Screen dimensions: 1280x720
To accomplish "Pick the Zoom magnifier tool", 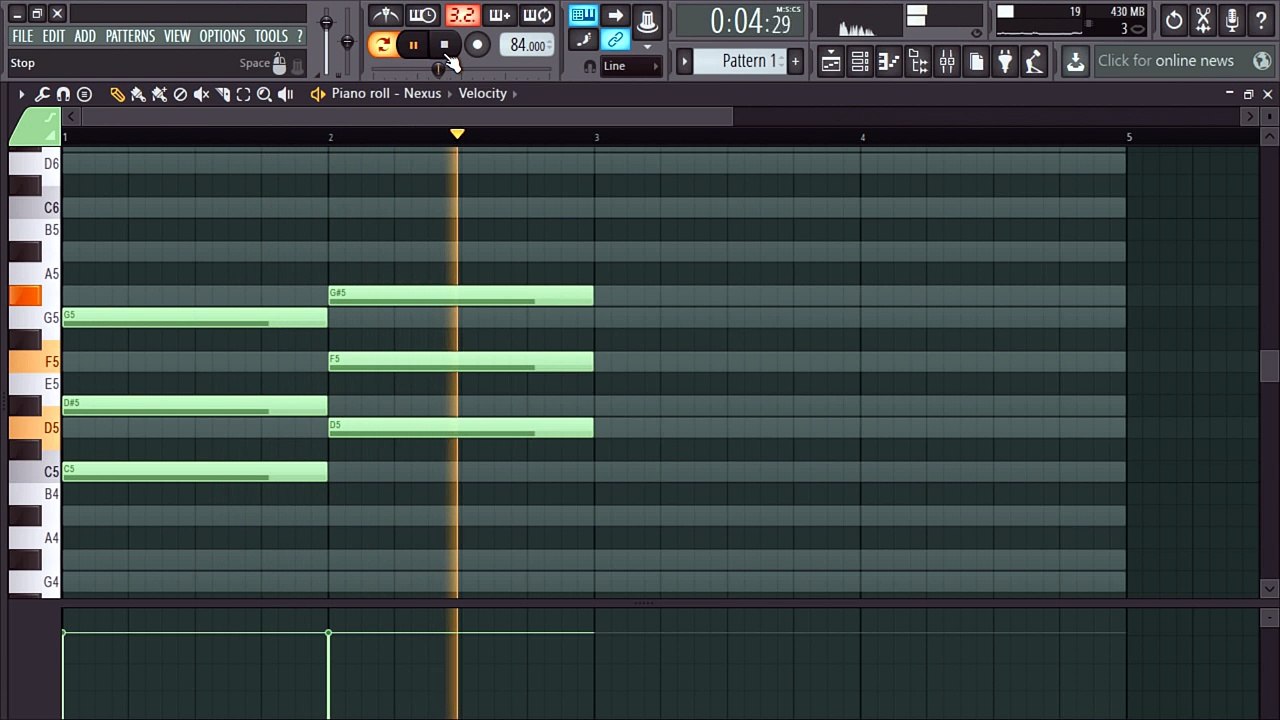I will 264,94.
